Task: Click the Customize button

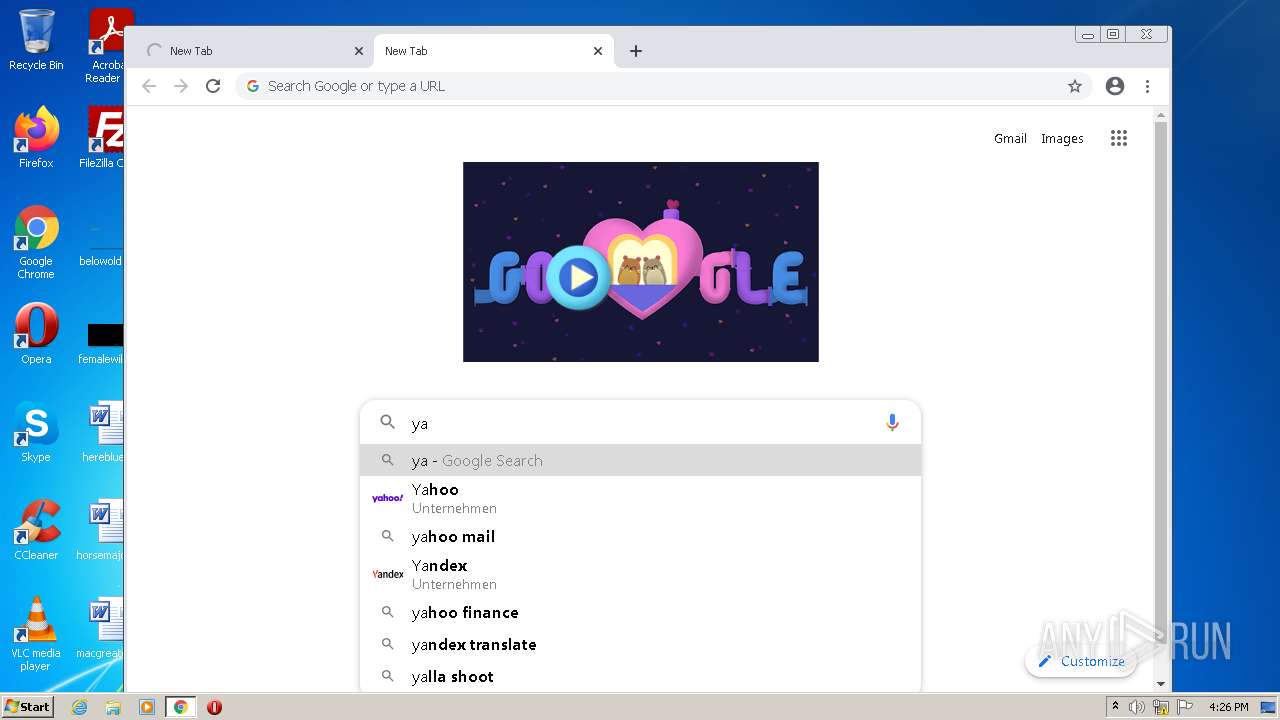Action: (x=1081, y=661)
